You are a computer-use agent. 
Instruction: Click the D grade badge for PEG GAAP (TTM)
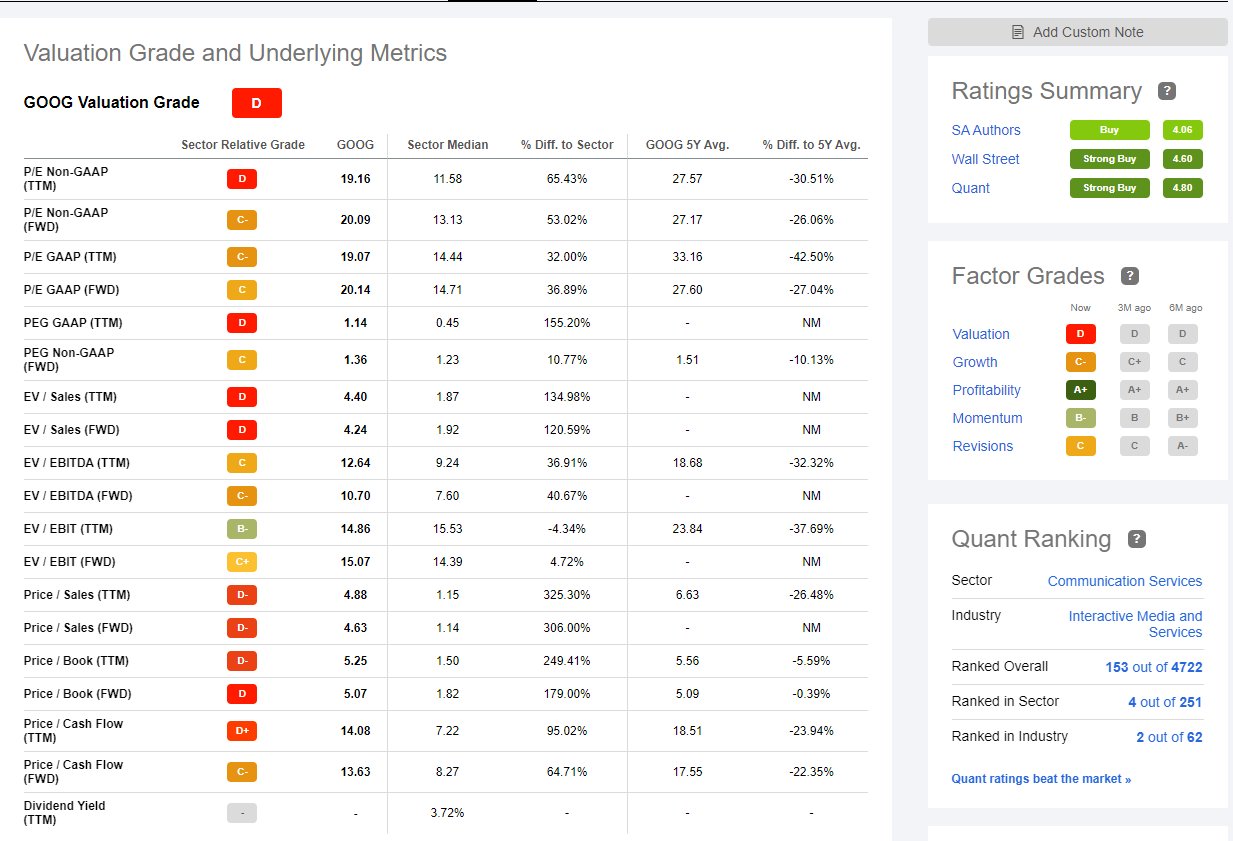pos(242,323)
